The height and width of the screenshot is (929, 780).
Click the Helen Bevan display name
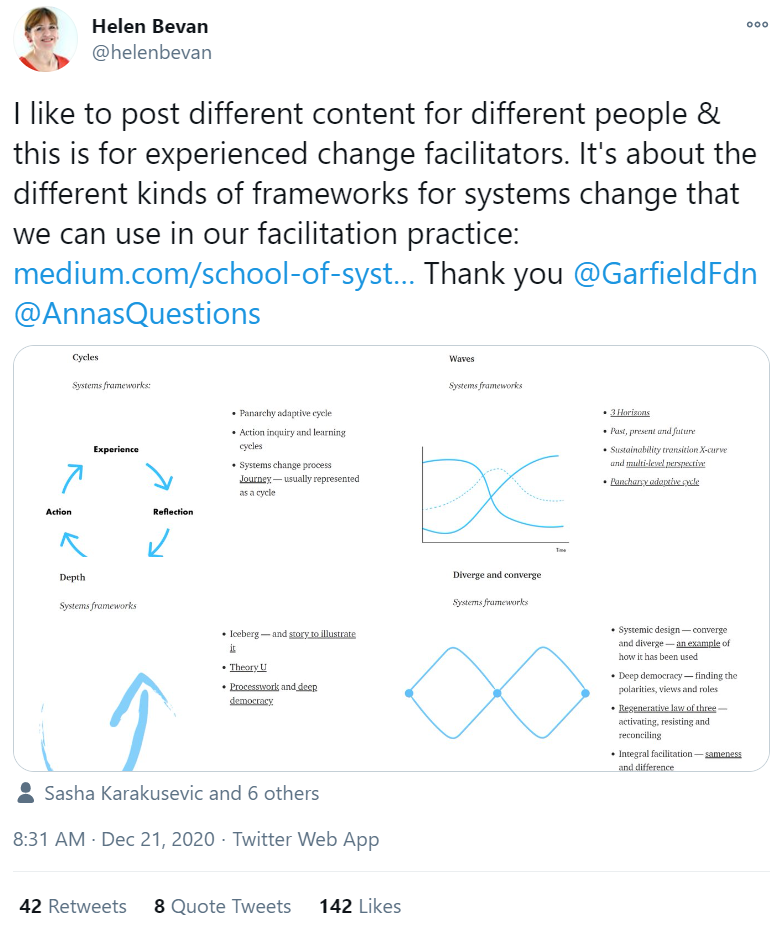pos(150,26)
